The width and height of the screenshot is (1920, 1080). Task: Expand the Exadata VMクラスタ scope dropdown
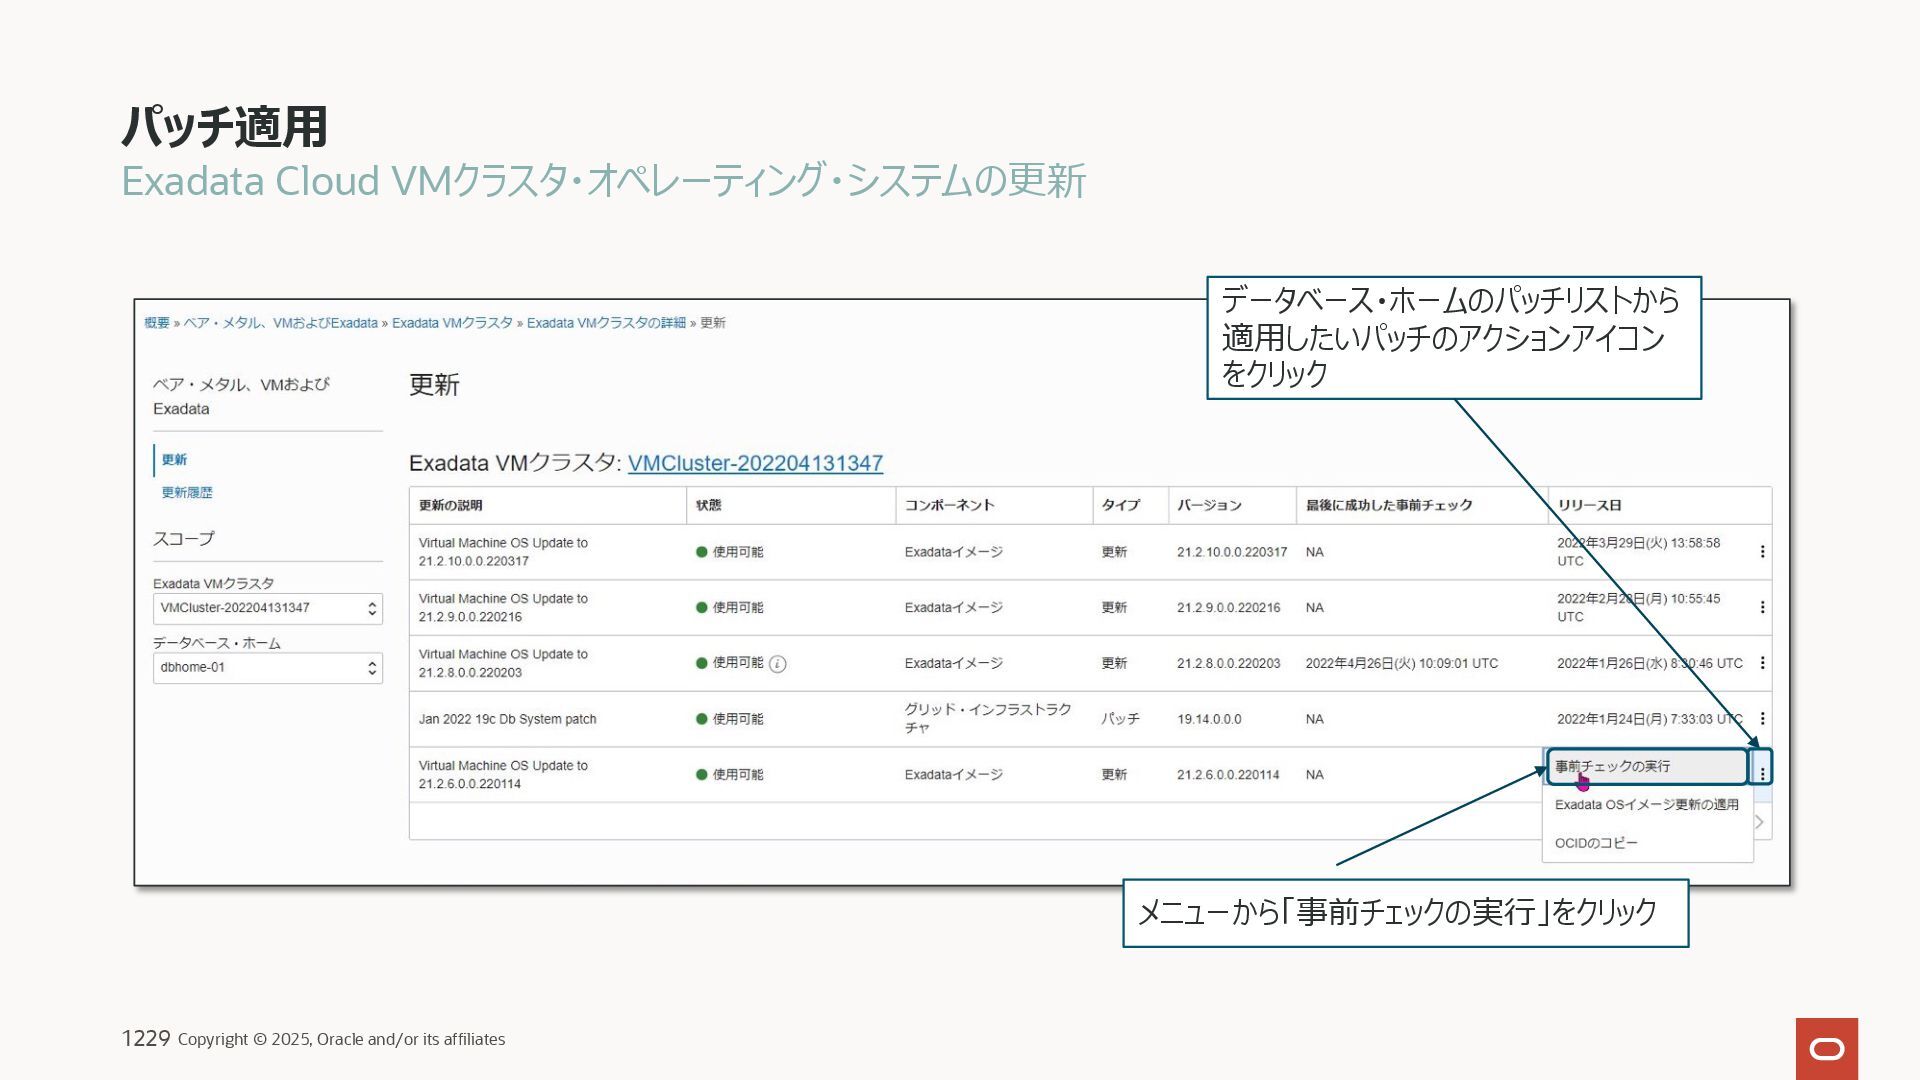pyautogui.click(x=267, y=608)
